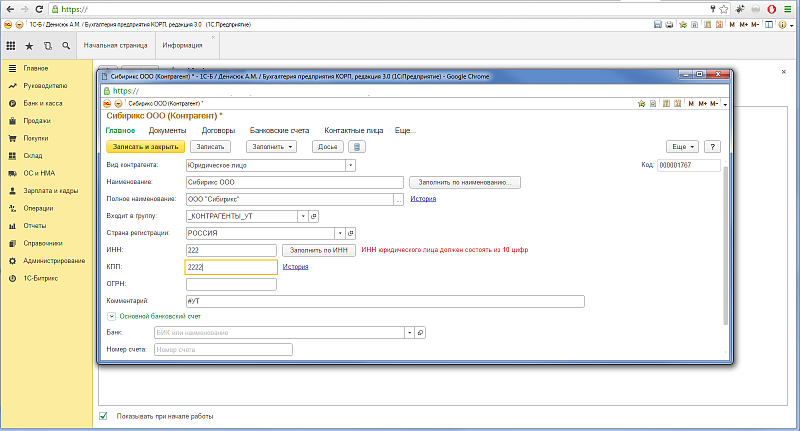Open toolbar overflow arrow in Контрагент window
The image size is (800, 431).
725,104
